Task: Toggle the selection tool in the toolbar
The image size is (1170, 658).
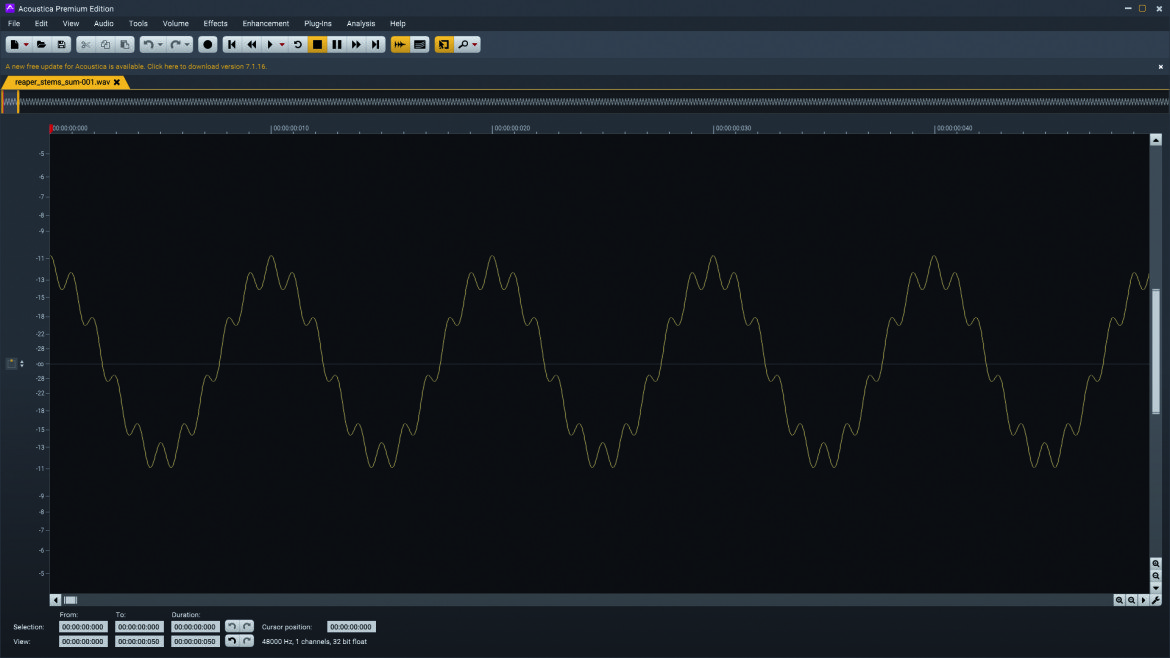Action: 443,45
